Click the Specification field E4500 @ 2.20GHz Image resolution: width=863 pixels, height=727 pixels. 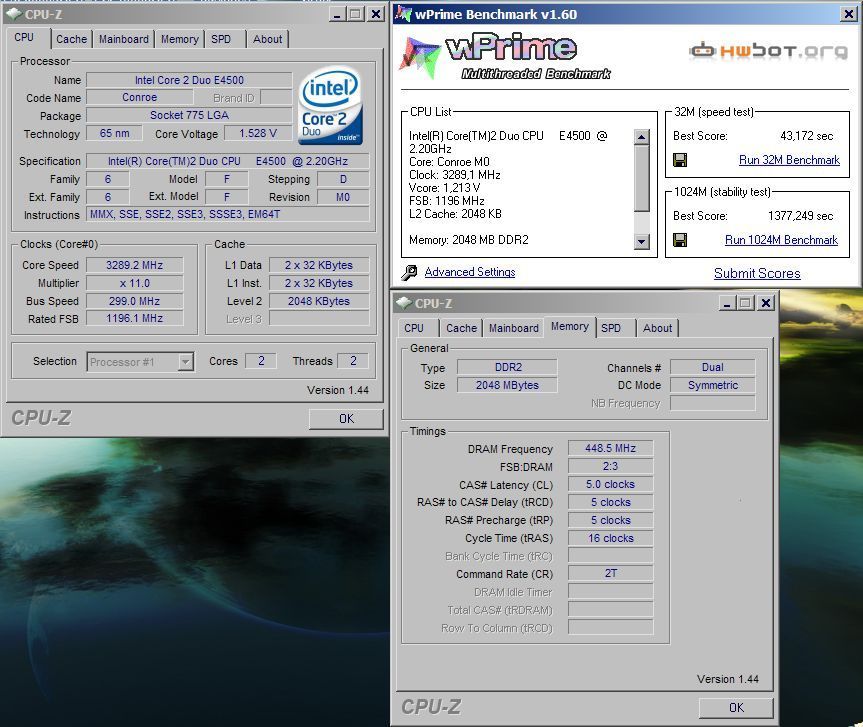[x=227, y=161]
